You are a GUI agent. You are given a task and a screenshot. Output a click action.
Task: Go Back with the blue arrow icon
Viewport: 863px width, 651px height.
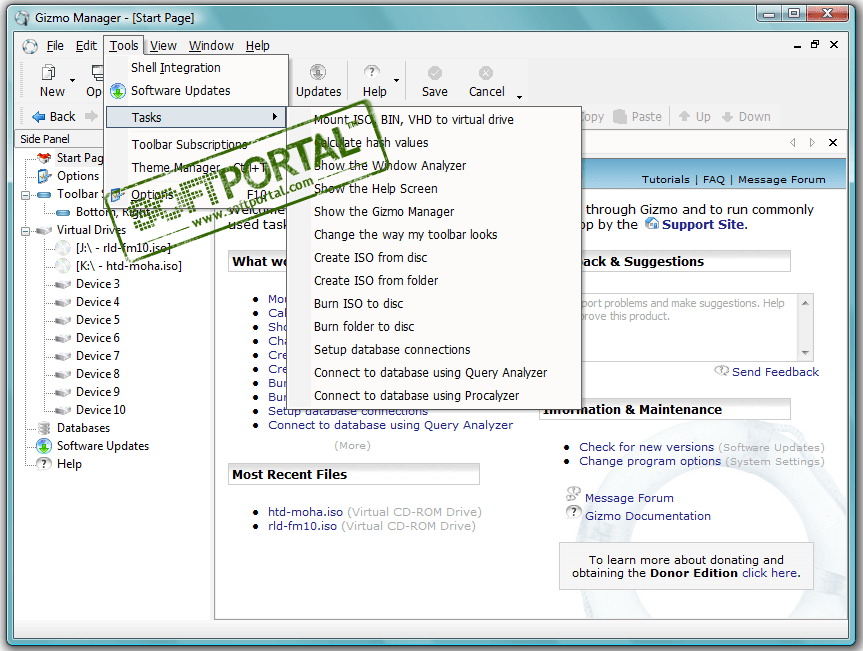coord(39,117)
